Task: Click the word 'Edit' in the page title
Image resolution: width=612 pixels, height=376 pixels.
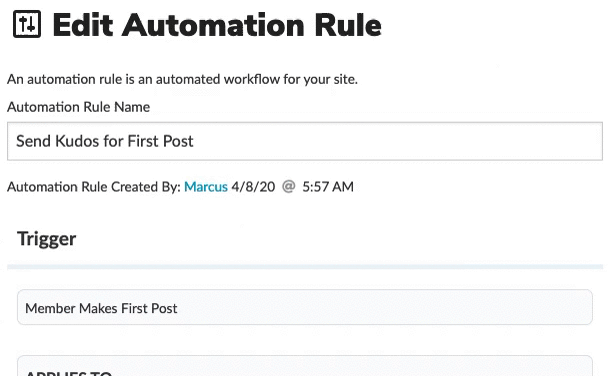Action: coord(83,25)
